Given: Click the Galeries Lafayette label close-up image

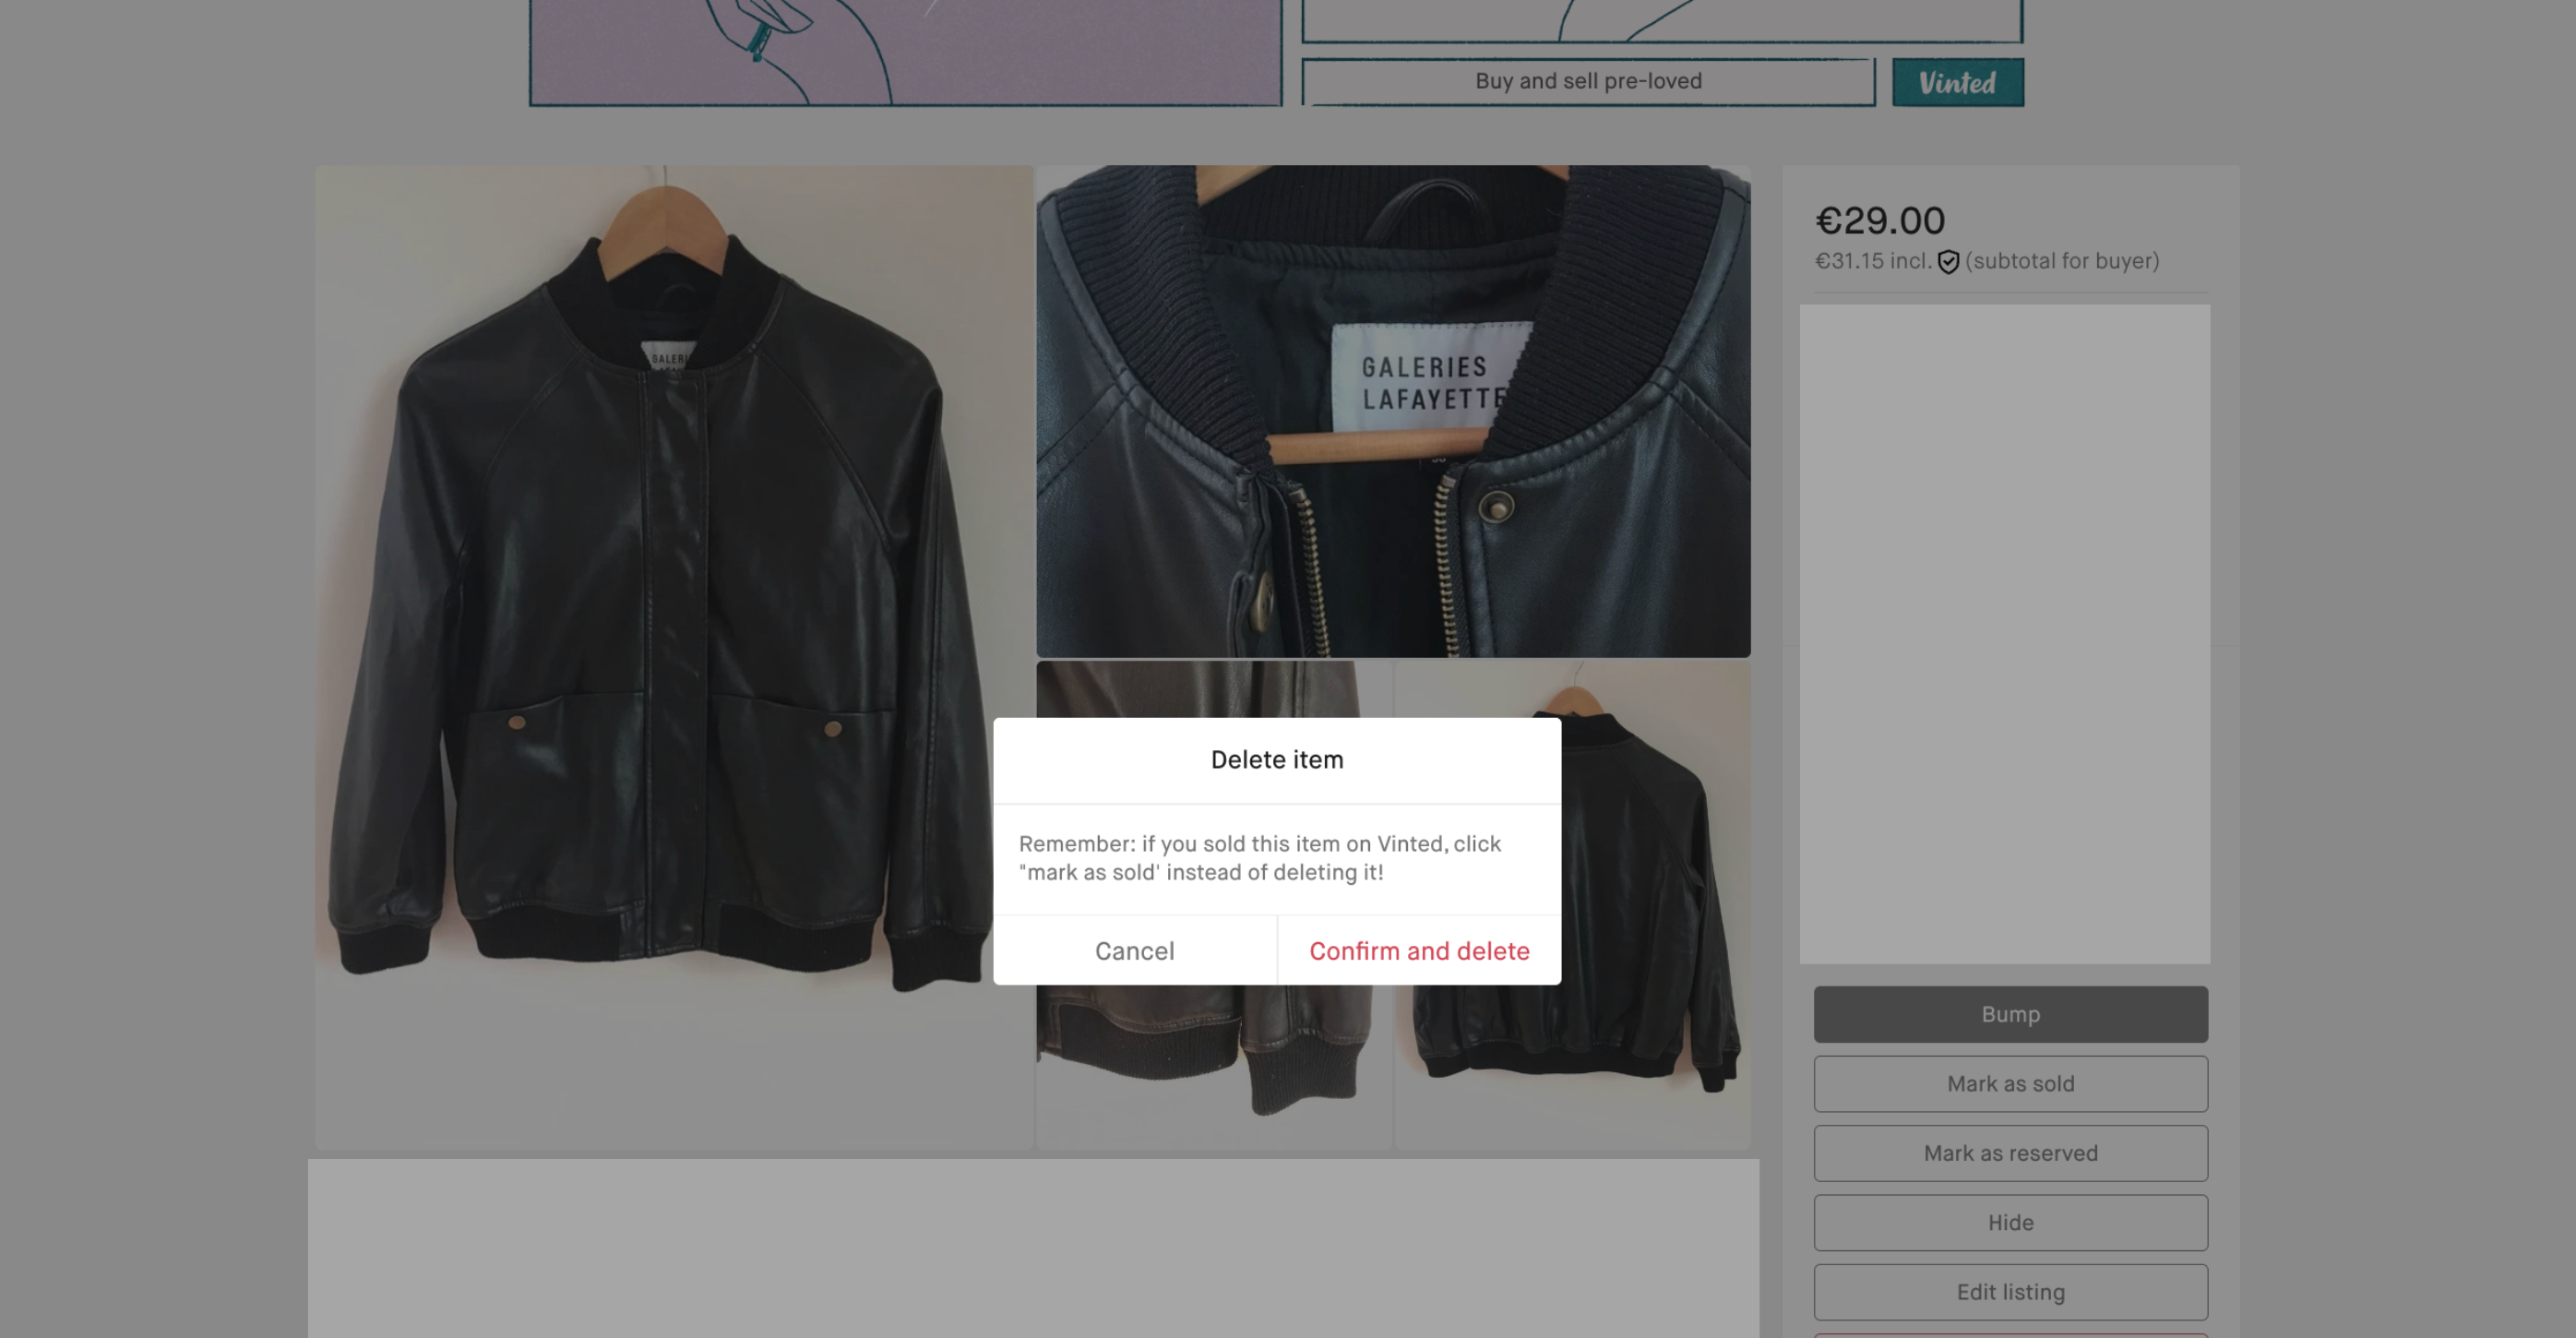Looking at the screenshot, I should click(x=1393, y=411).
